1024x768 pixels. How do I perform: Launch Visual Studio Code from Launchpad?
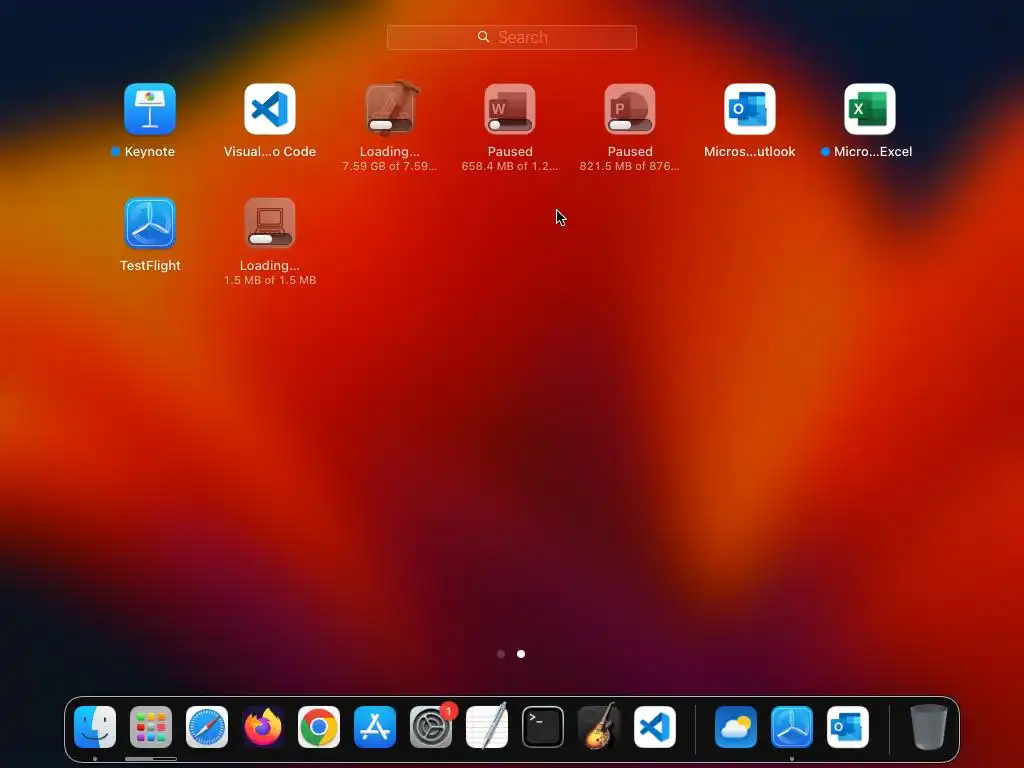coord(270,109)
